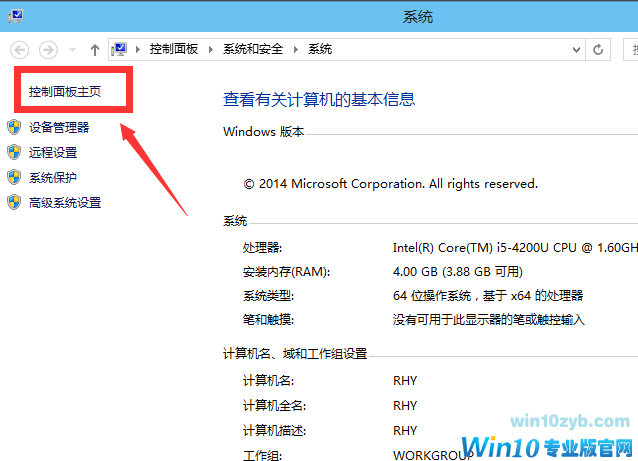Click the Forward navigation arrow

click(48, 50)
